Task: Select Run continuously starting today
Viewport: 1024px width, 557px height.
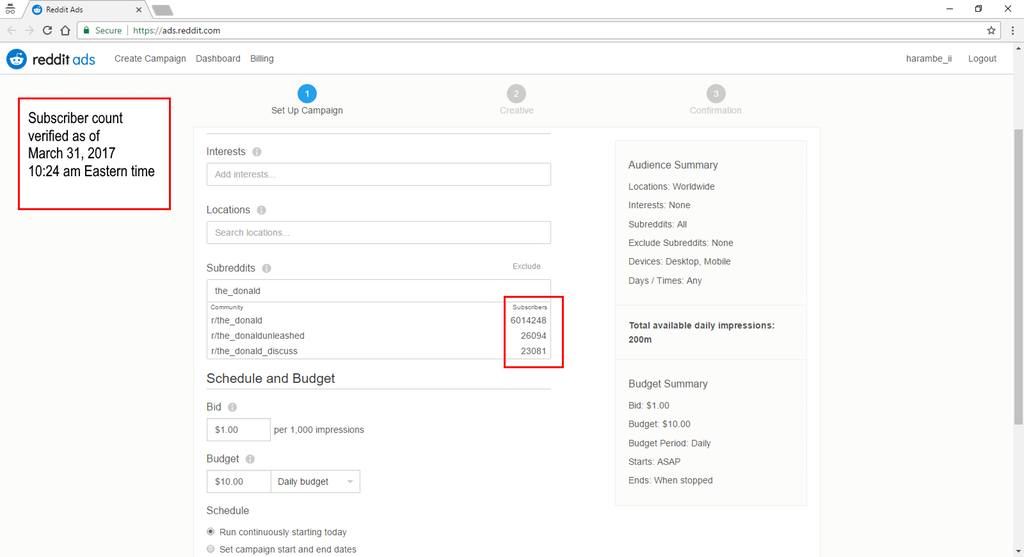Action: pyautogui.click(x=210, y=532)
